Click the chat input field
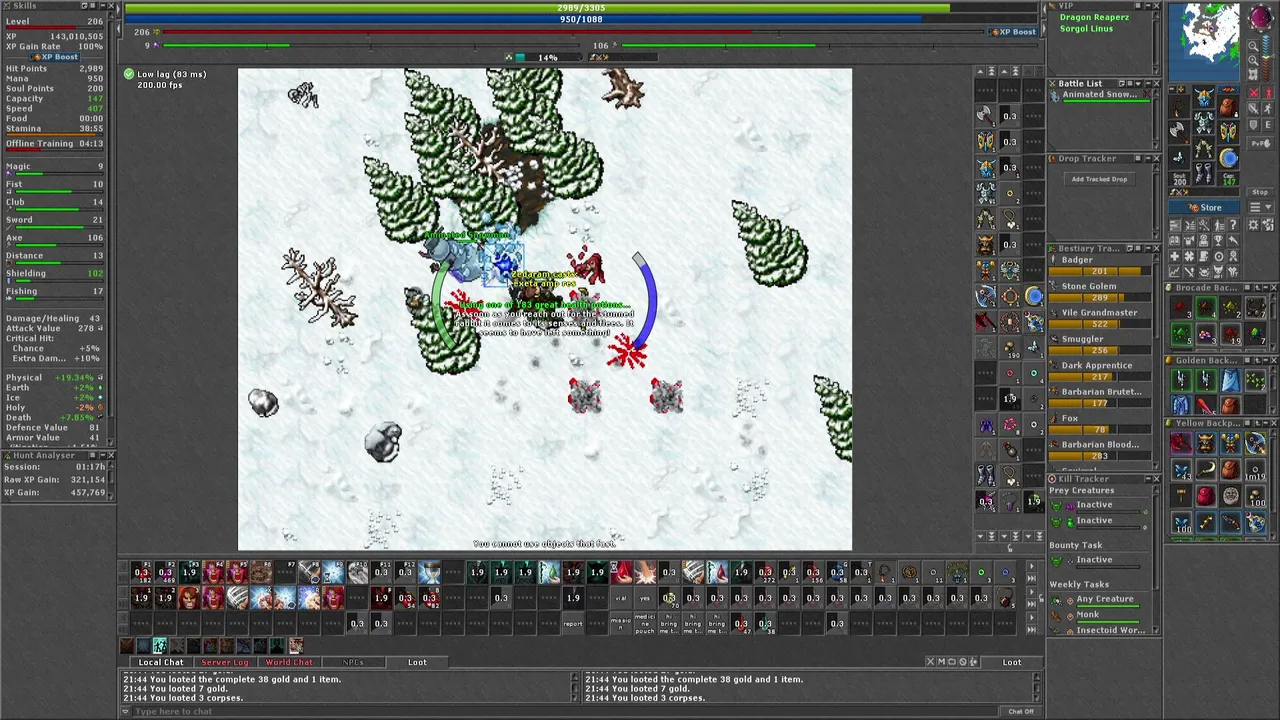Screen dimensions: 1280x720 (x=565, y=712)
